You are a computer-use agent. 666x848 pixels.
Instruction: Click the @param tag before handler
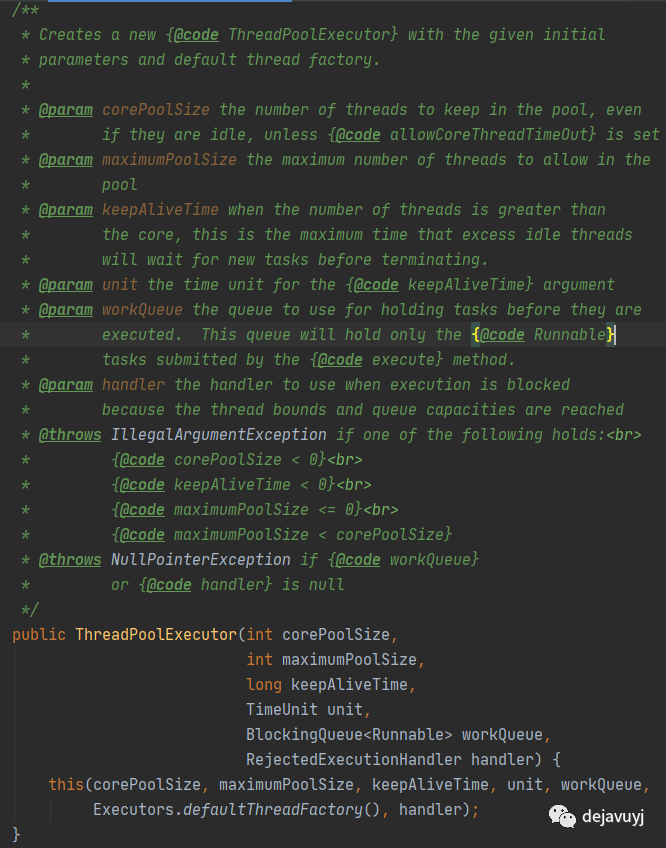[66, 385]
